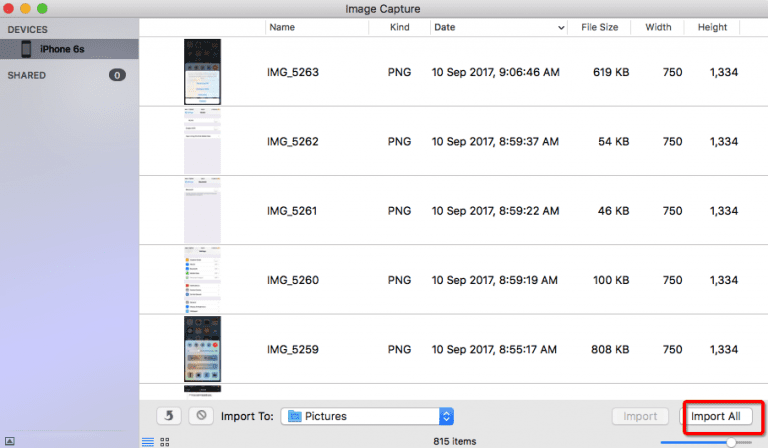Viewport: 768px width, 448px height.
Task: Click the rotate counterclockwise icon
Action: click(169, 416)
